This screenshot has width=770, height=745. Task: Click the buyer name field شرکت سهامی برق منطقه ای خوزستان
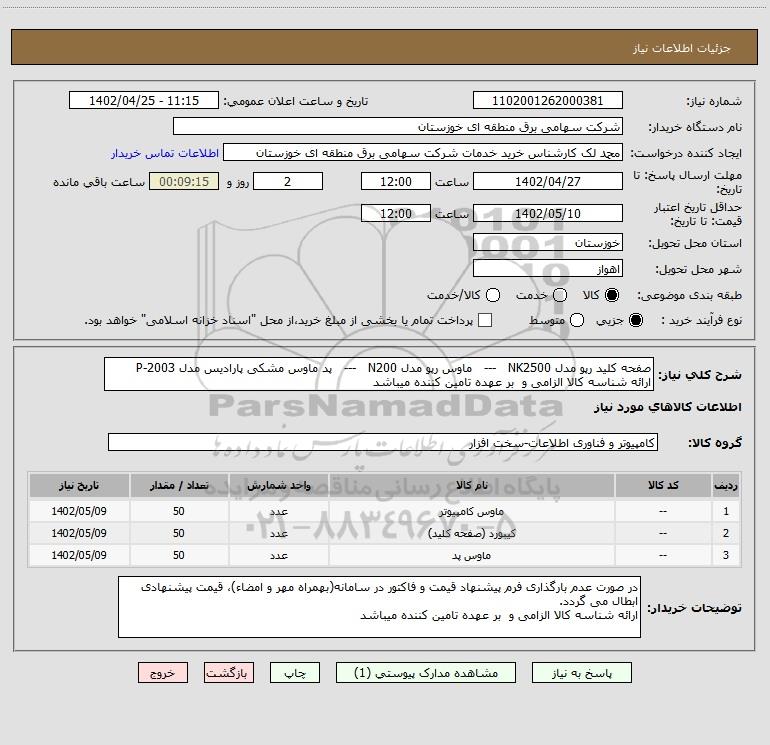[x=398, y=126]
